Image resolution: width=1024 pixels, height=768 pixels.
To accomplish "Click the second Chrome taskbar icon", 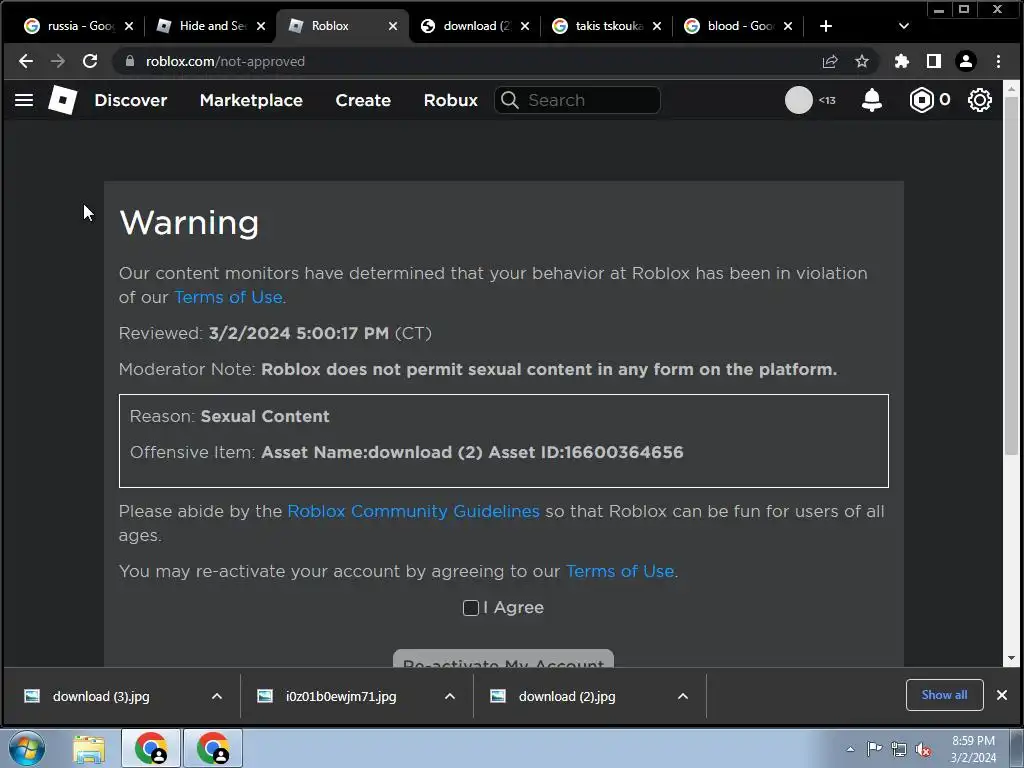I will coord(213,748).
